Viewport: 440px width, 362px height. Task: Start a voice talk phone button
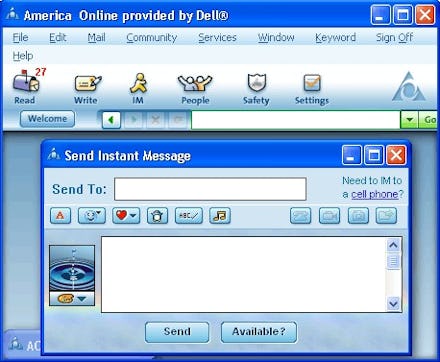(x=301, y=215)
